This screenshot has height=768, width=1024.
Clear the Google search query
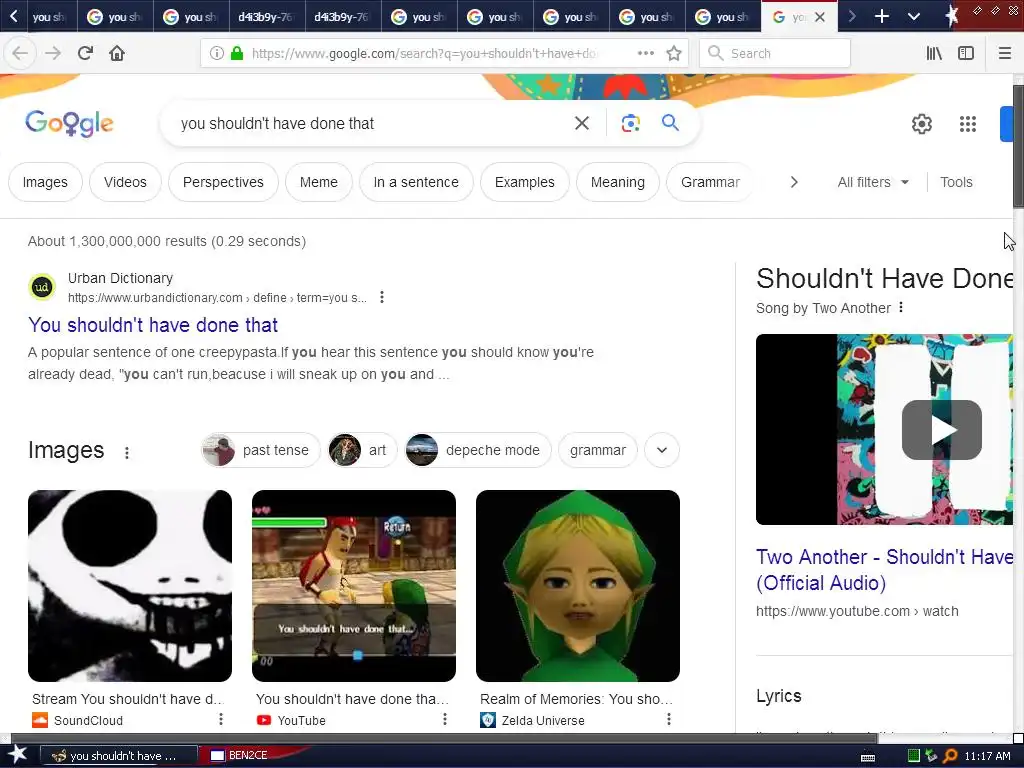581,123
